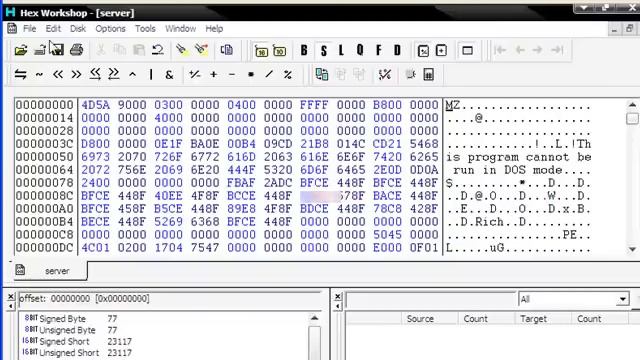Open the Disk menu
The height and width of the screenshot is (360, 640).
tap(78, 29)
